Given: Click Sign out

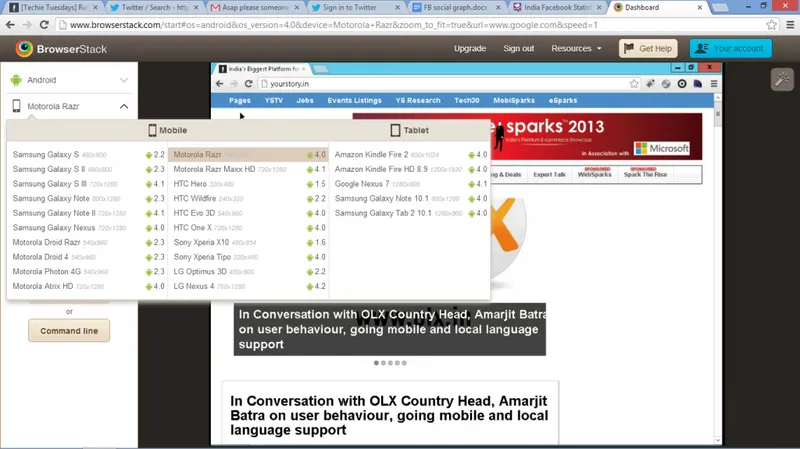Looking at the screenshot, I should (x=518, y=48).
